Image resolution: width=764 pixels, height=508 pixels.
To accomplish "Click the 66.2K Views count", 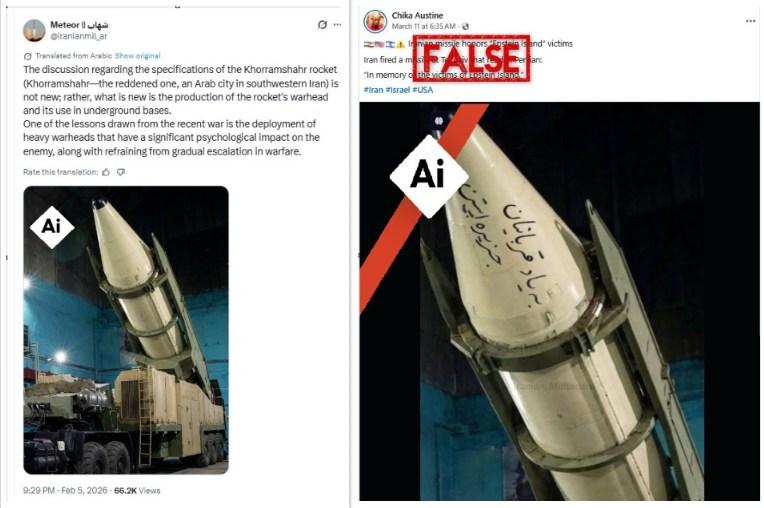I will click(x=137, y=490).
